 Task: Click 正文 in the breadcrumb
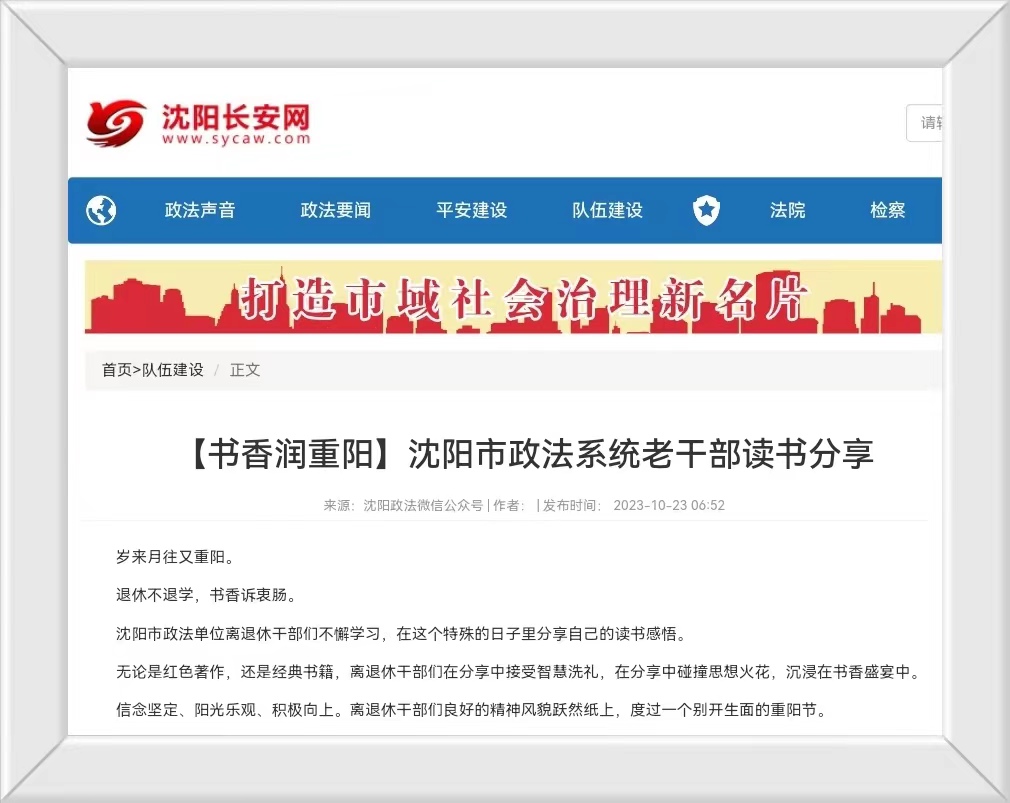point(245,370)
